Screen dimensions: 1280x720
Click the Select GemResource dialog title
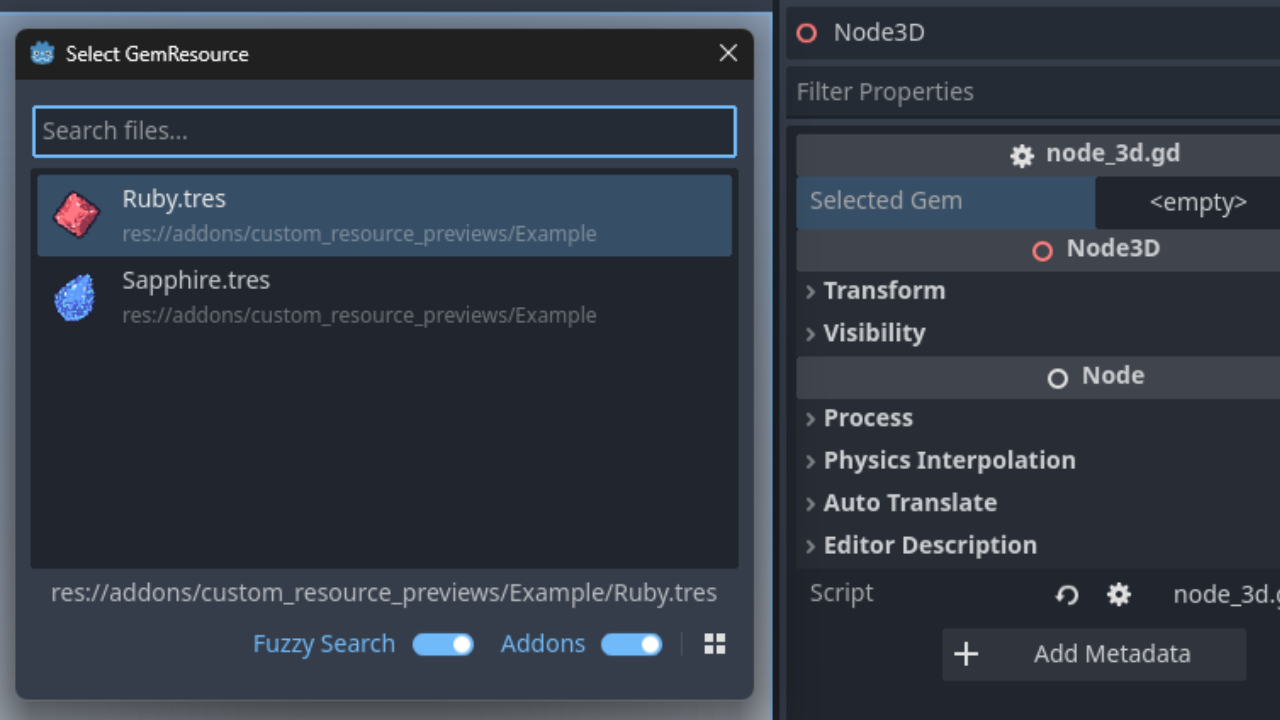coord(157,54)
